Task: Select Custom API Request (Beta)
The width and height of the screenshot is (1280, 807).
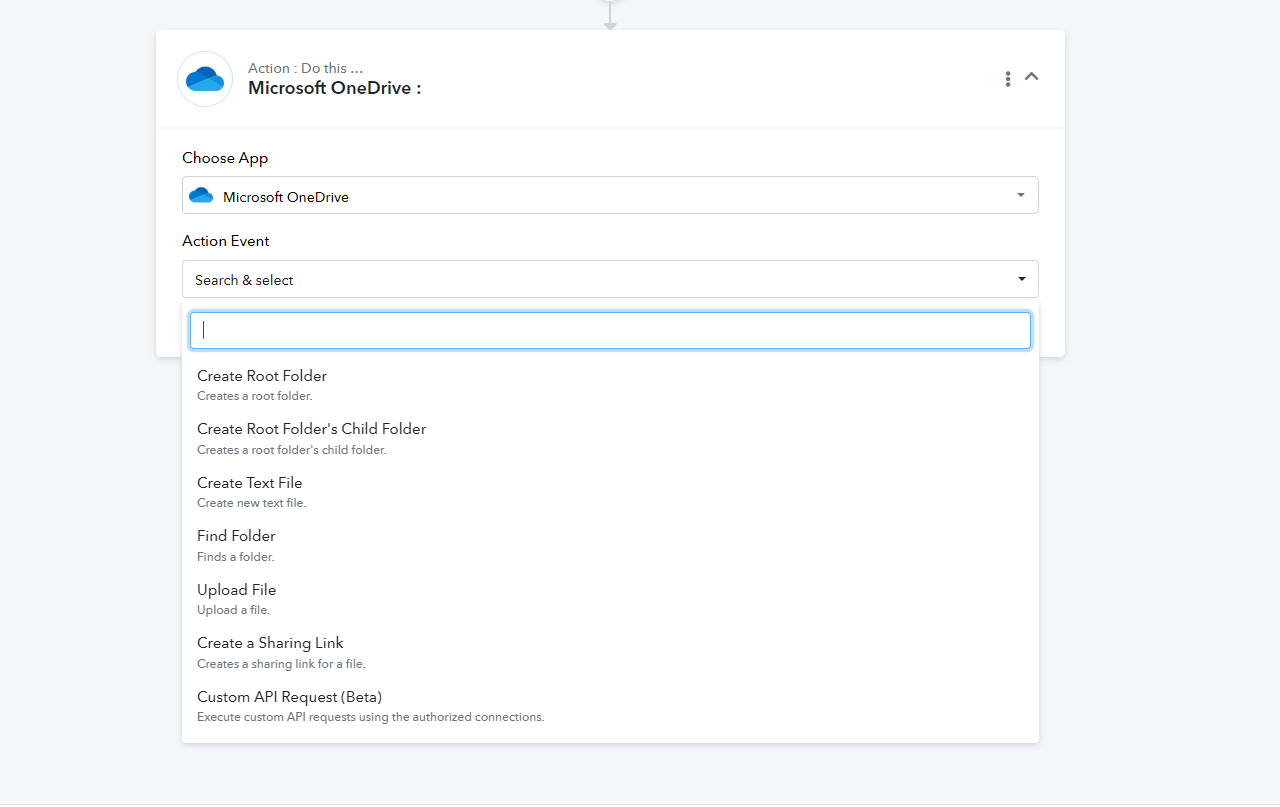Action: [x=610, y=705]
